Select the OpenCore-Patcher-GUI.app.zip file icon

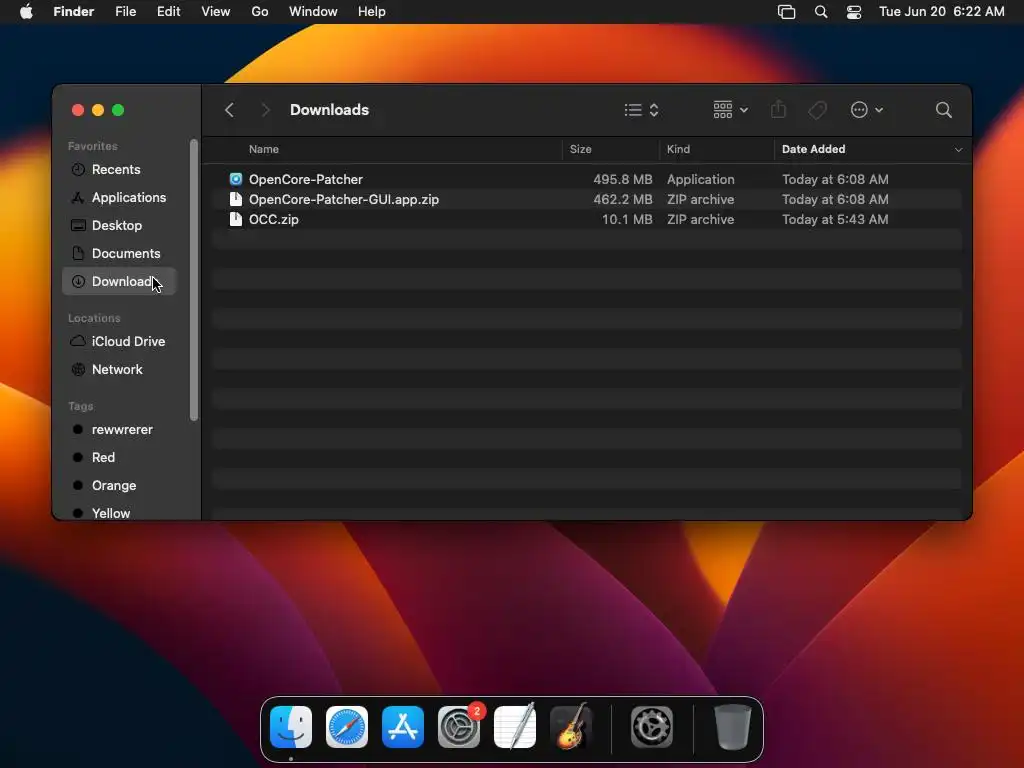pyautogui.click(x=236, y=199)
